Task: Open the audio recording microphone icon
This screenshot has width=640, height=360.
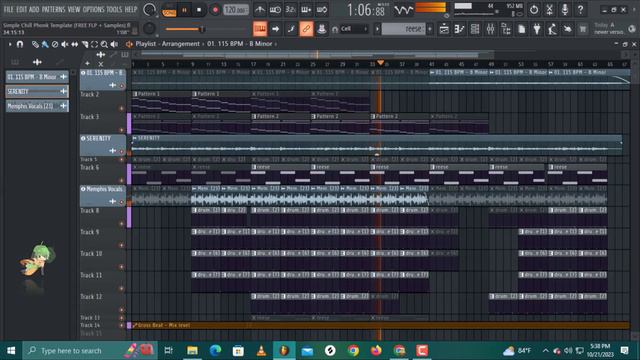Action: click(565, 9)
